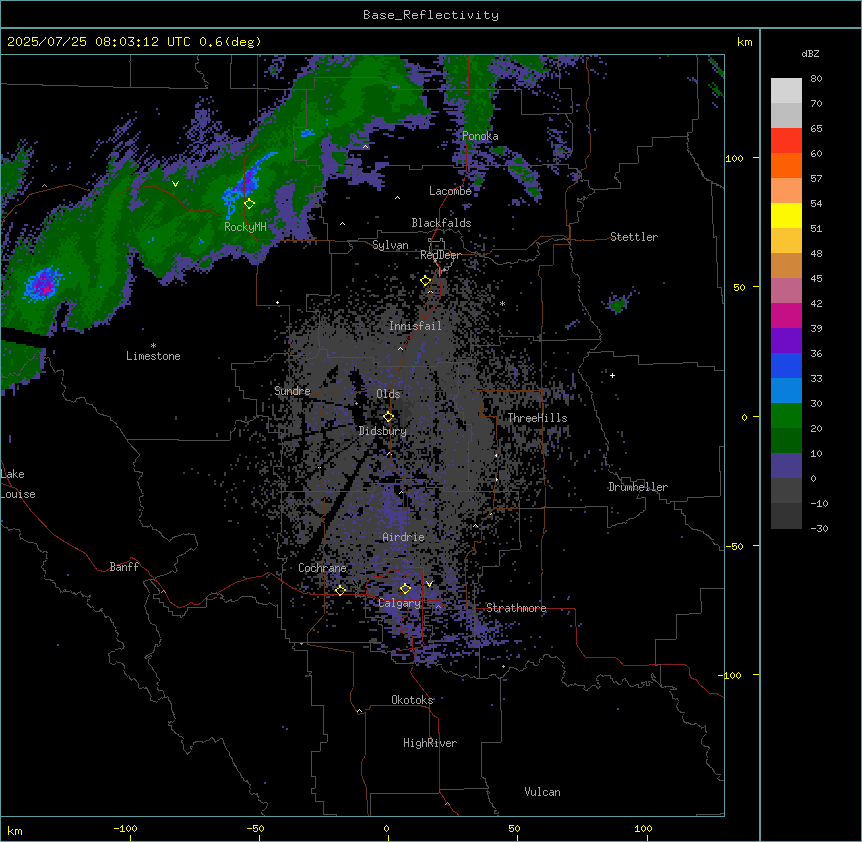Click the Strathmore label
The width and height of the screenshot is (862, 842).
[516, 608]
